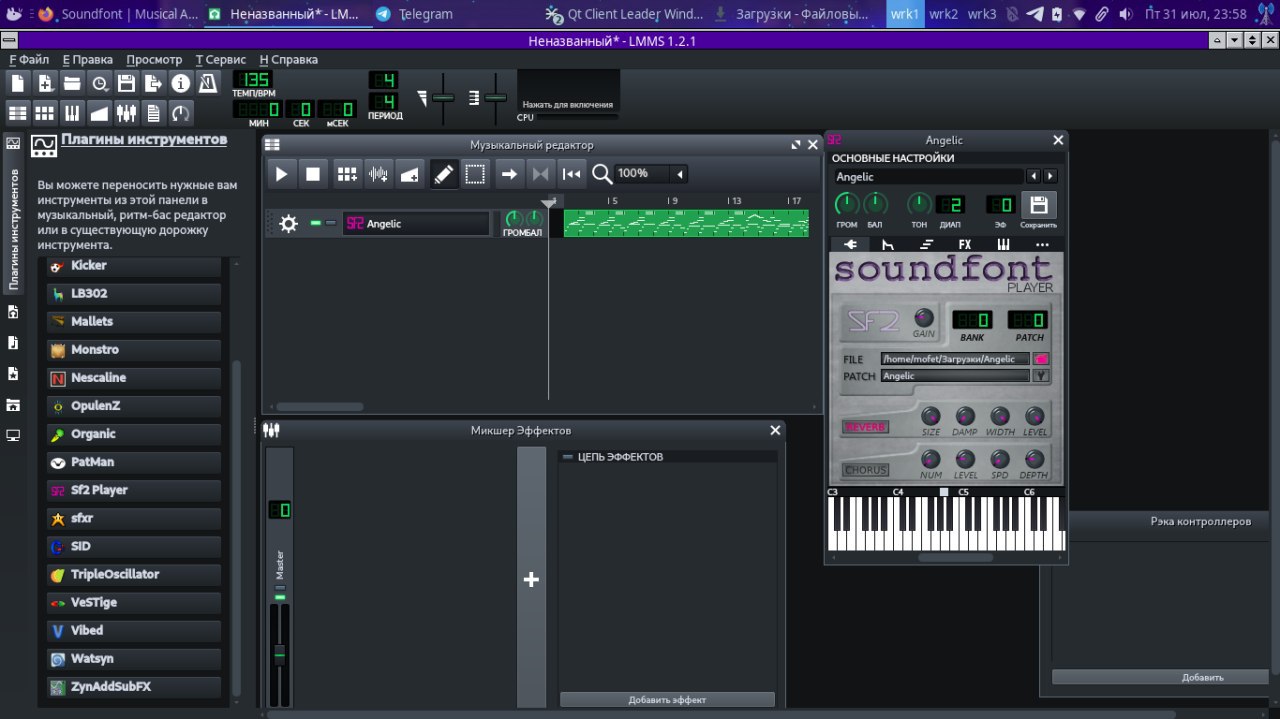
Task: Open patch chooser button
Action: [x=1042, y=376]
